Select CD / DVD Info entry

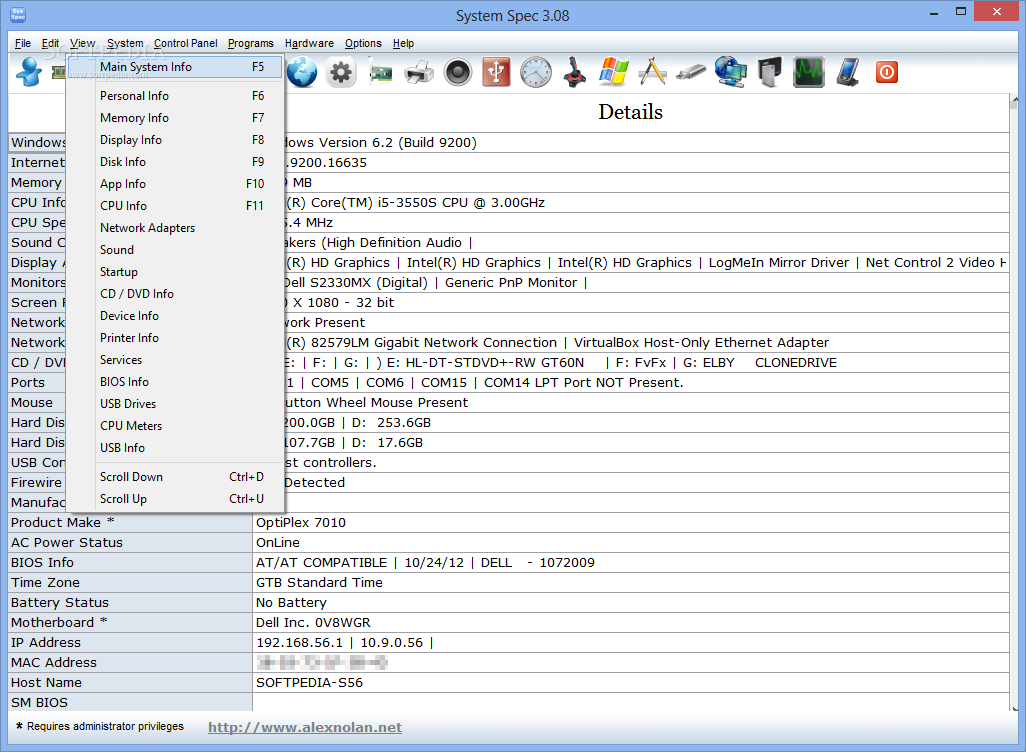point(175,294)
